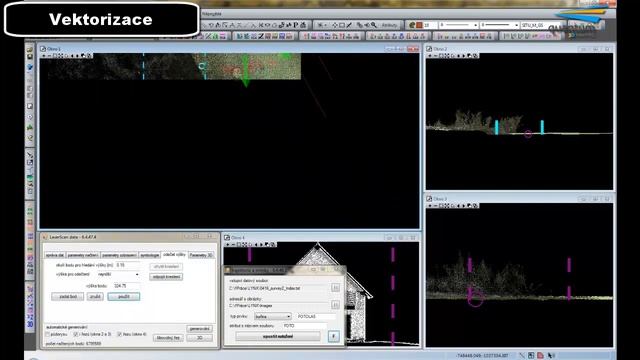Click zoom out icon in Okno 4 toolbar
This screenshot has height=360, width=640.
233,244
